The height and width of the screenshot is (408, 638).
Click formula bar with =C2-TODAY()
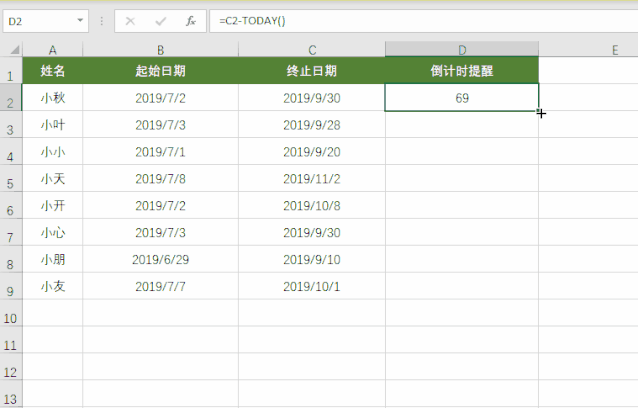[x=424, y=21]
